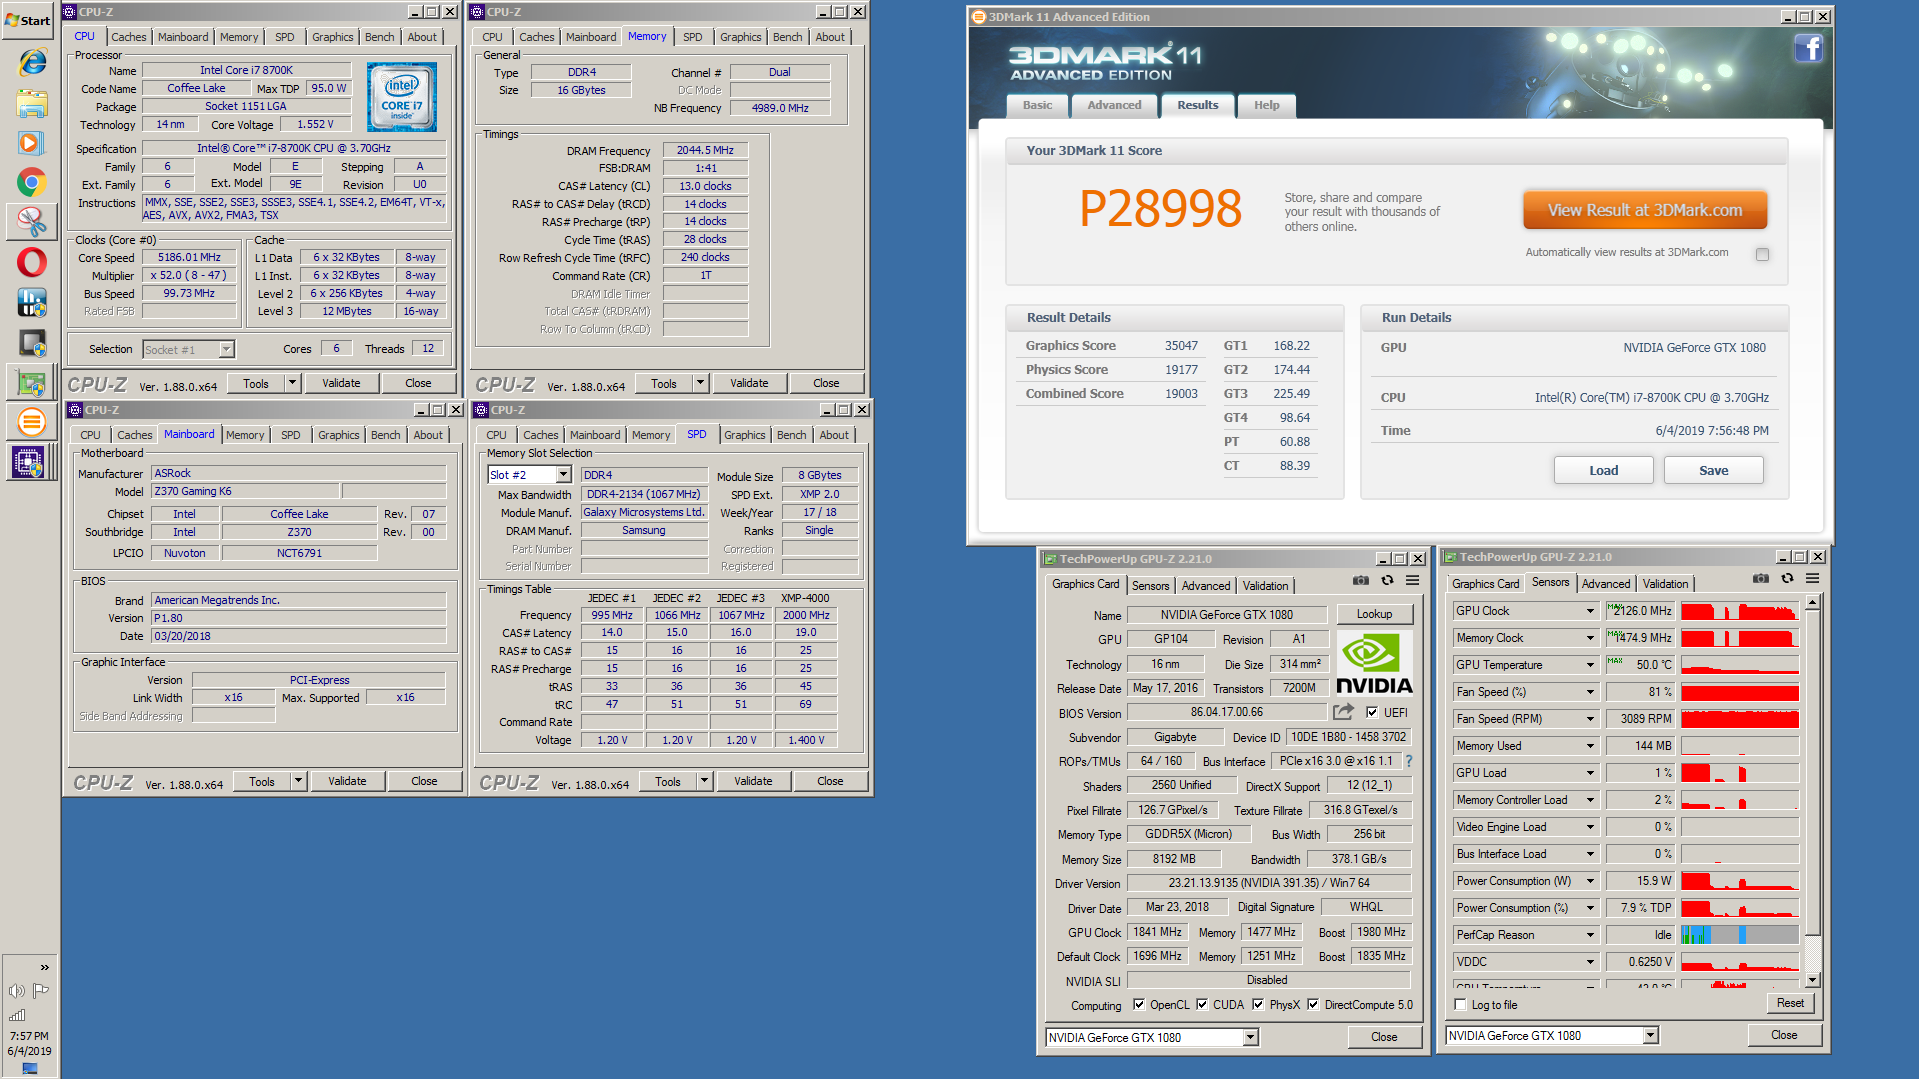Switch to the Basic tab in 3DMark

point(1037,105)
